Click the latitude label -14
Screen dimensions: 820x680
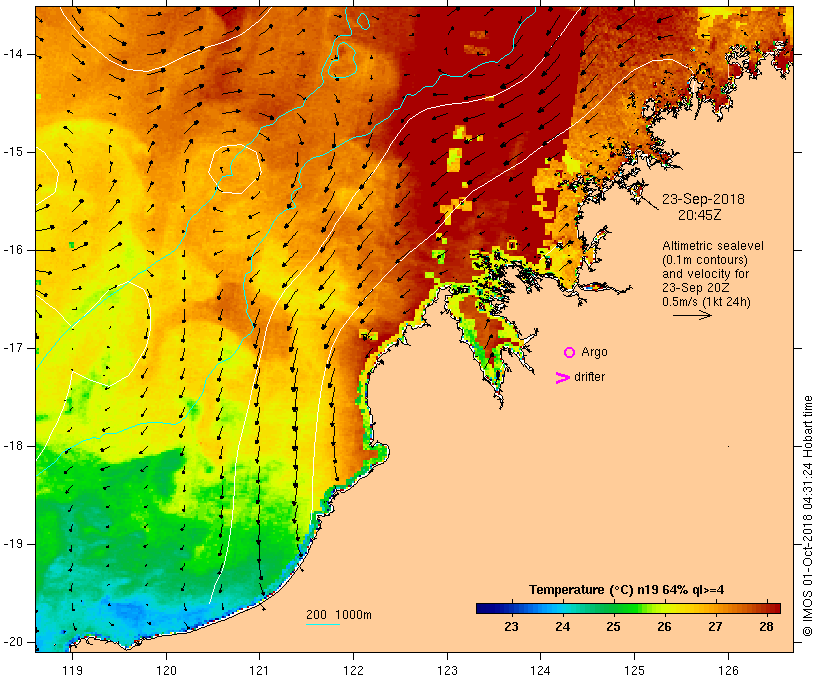[13, 54]
